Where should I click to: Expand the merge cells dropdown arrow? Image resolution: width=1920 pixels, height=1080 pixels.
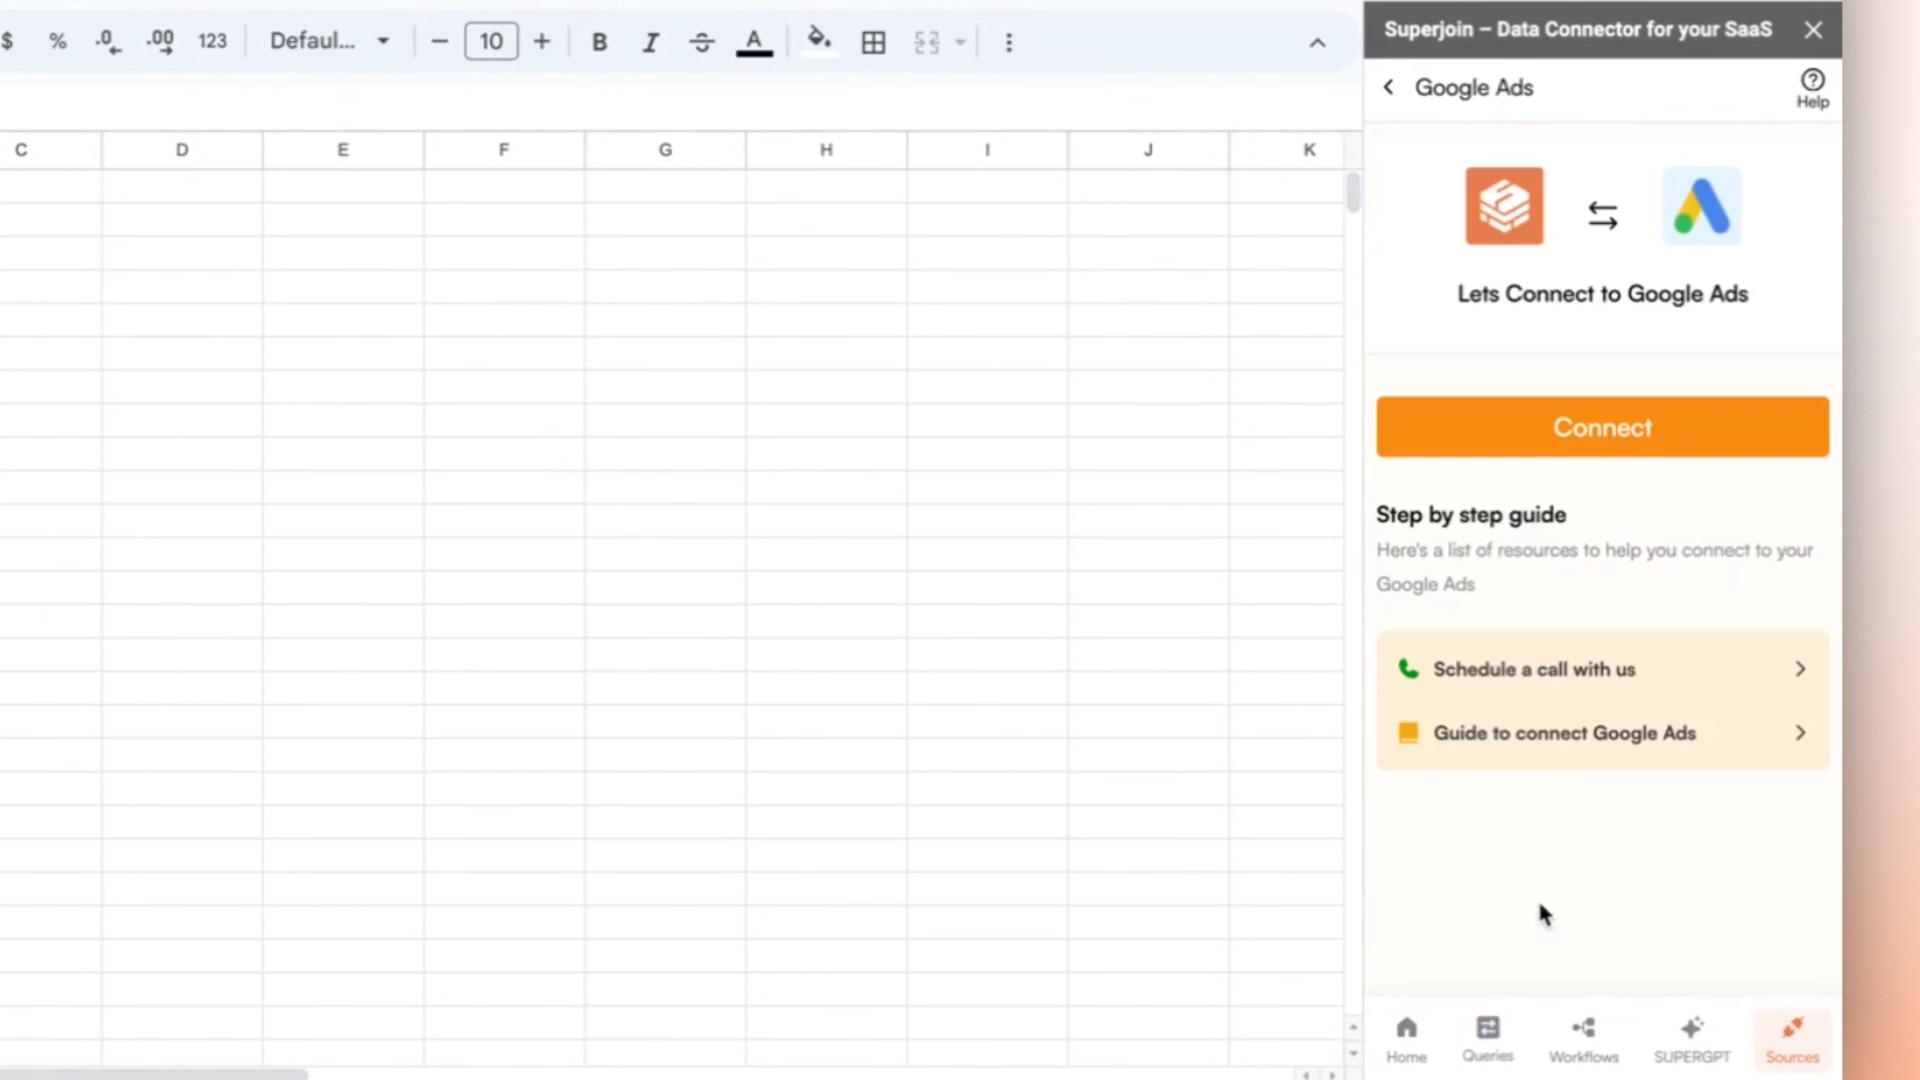point(960,42)
